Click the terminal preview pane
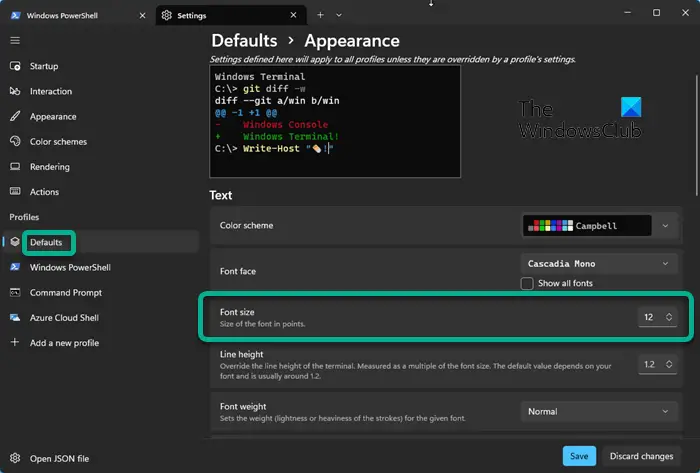 coord(335,121)
